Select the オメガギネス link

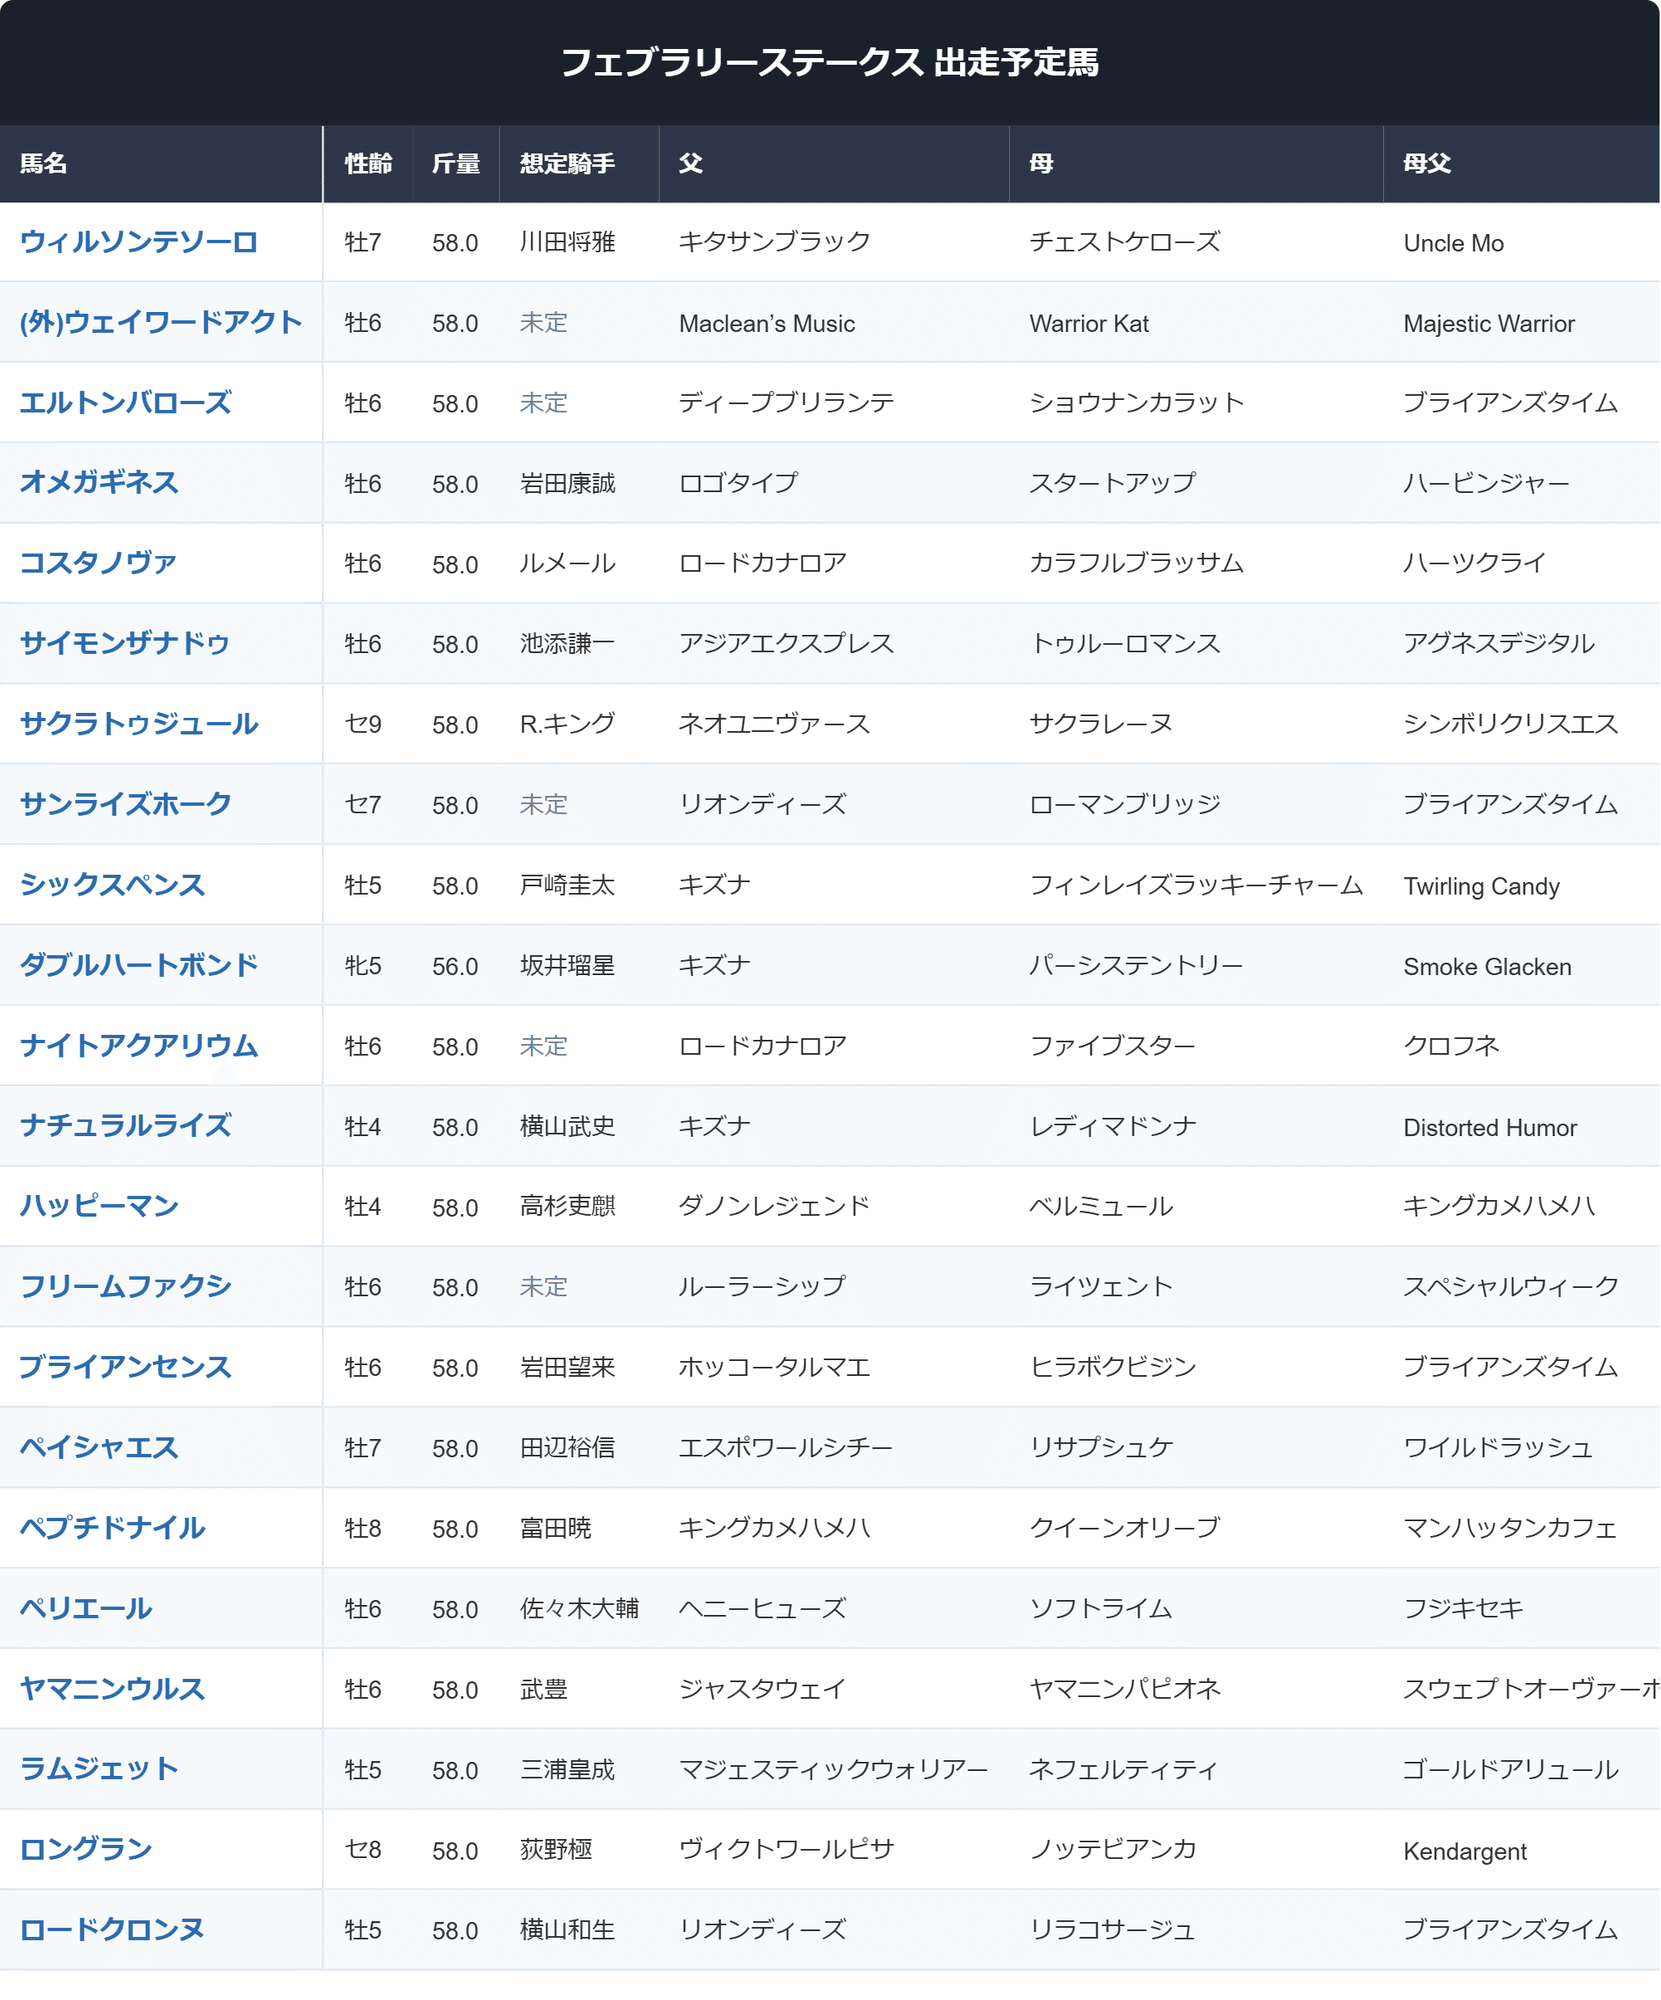99,483
